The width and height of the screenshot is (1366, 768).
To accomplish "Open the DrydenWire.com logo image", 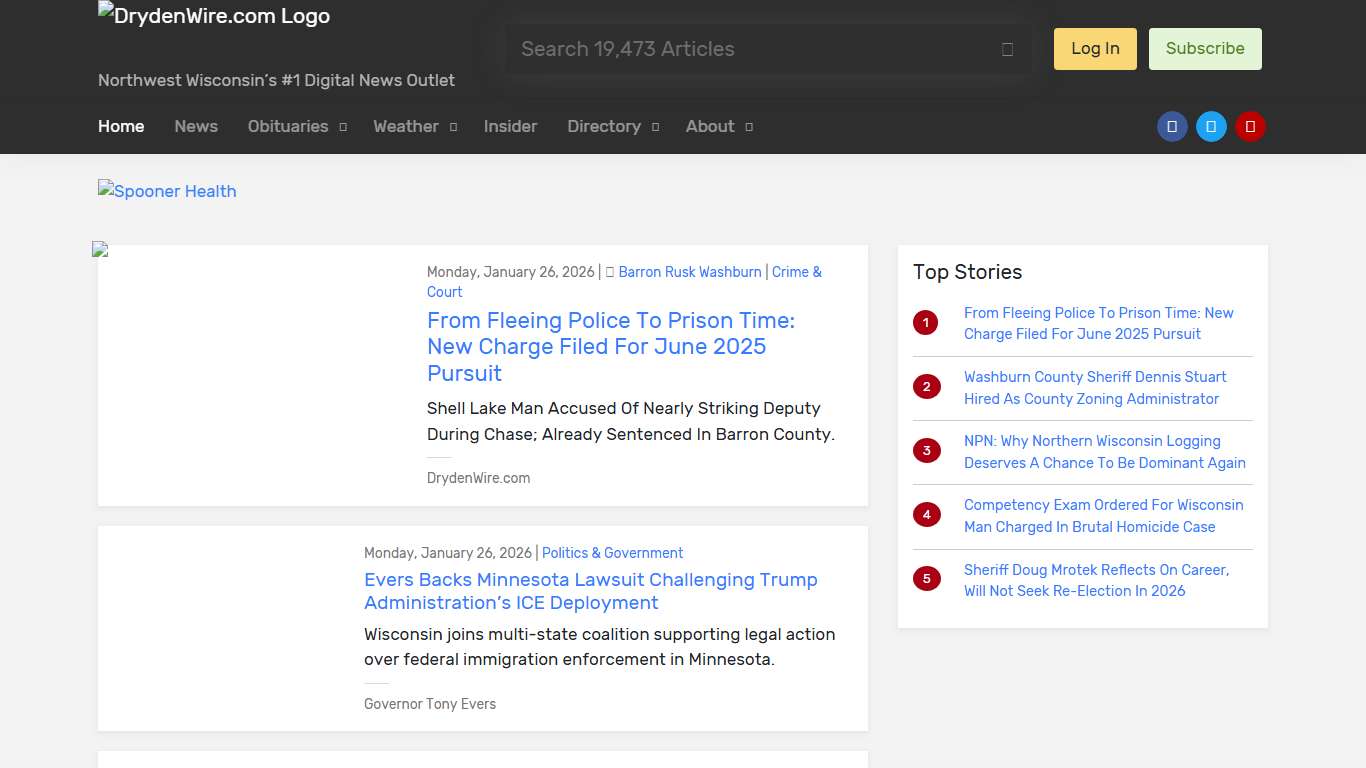I will point(214,16).
